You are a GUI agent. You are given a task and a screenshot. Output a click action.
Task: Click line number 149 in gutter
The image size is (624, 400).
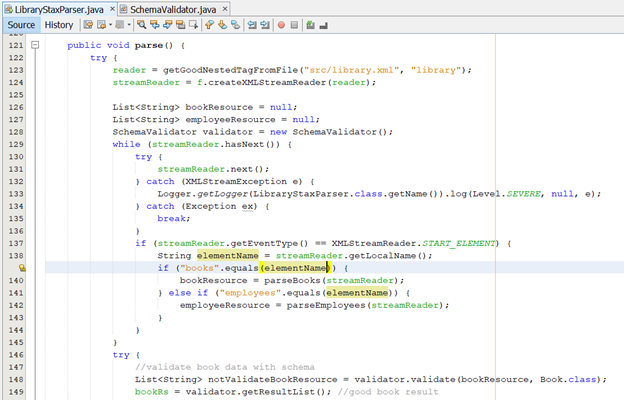[x=16, y=392]
